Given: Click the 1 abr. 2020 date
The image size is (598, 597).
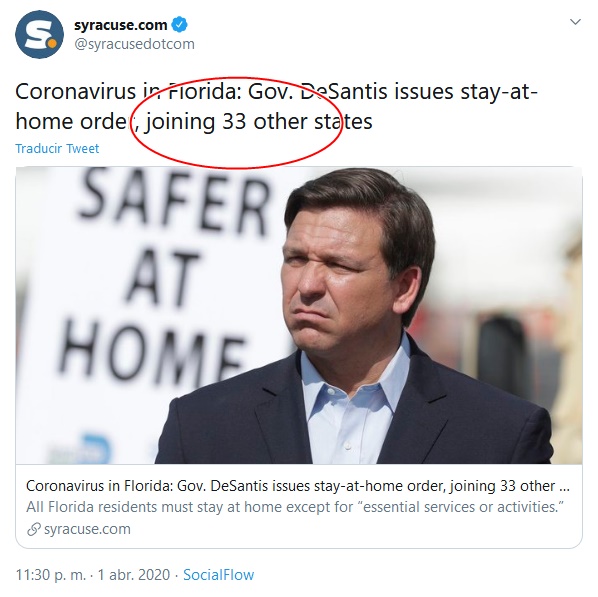Looking at the screenshot, I should (x=133, y=575).
